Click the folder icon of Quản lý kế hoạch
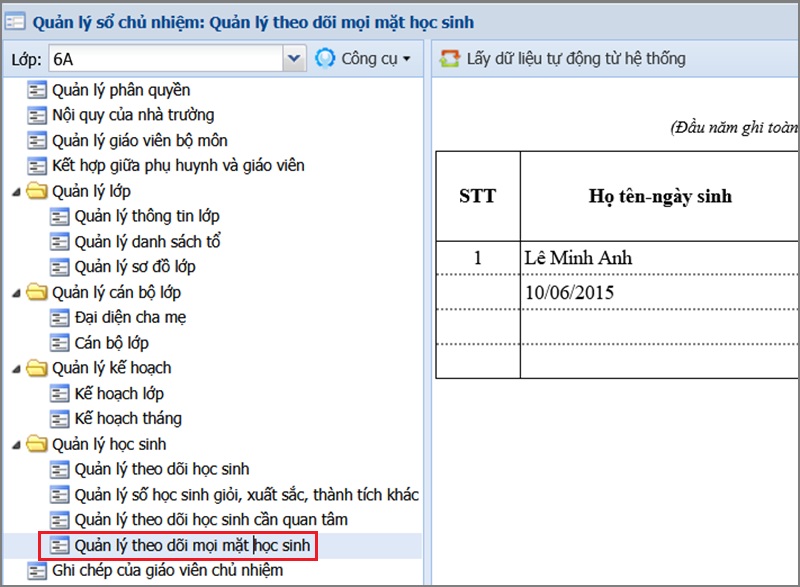800x587 pixels. point(37,368)
